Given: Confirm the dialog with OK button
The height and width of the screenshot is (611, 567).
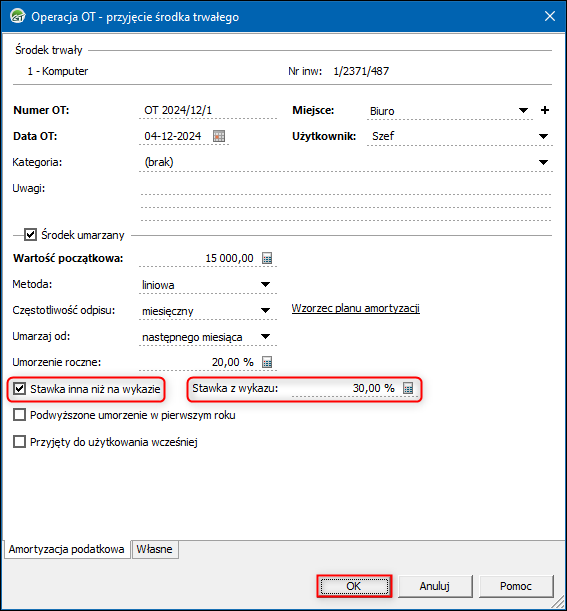Looking at the screenshot, I should pos(354,586).
